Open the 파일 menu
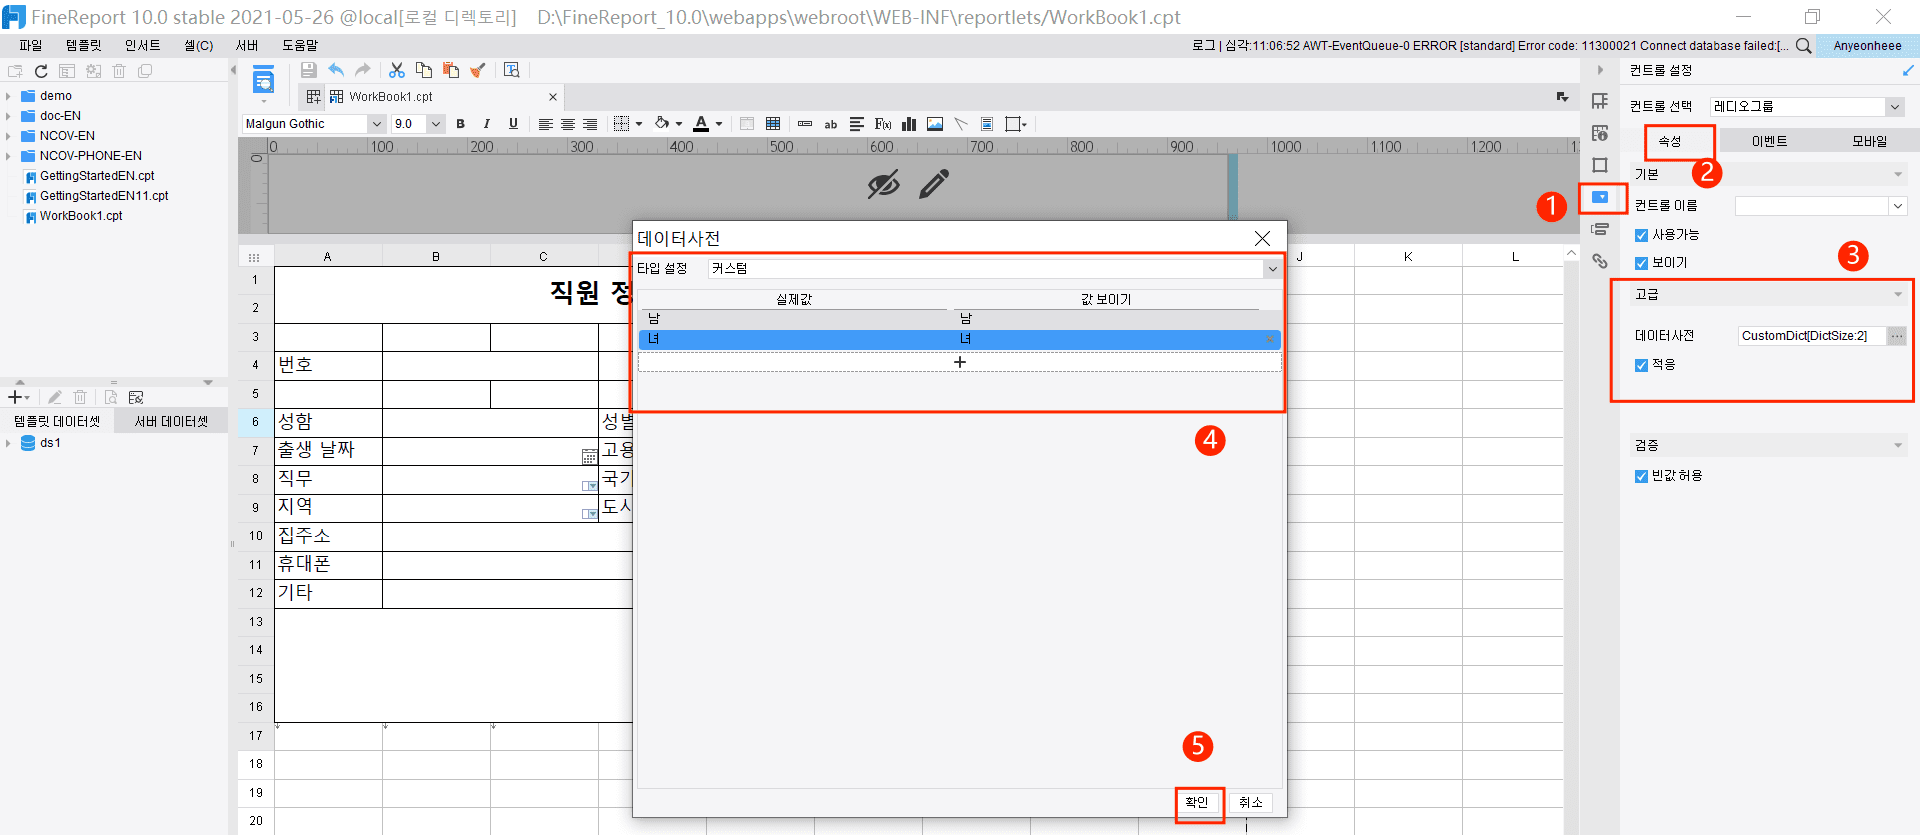1920x835 pixels. [31, 46]
